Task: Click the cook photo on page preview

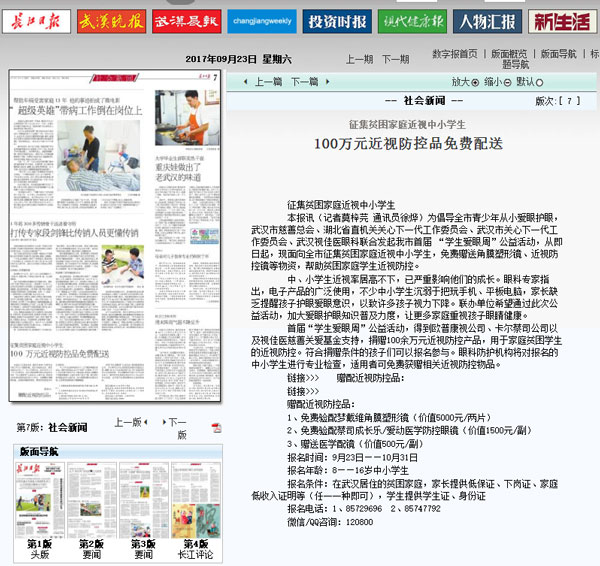Action: (187, 117)
